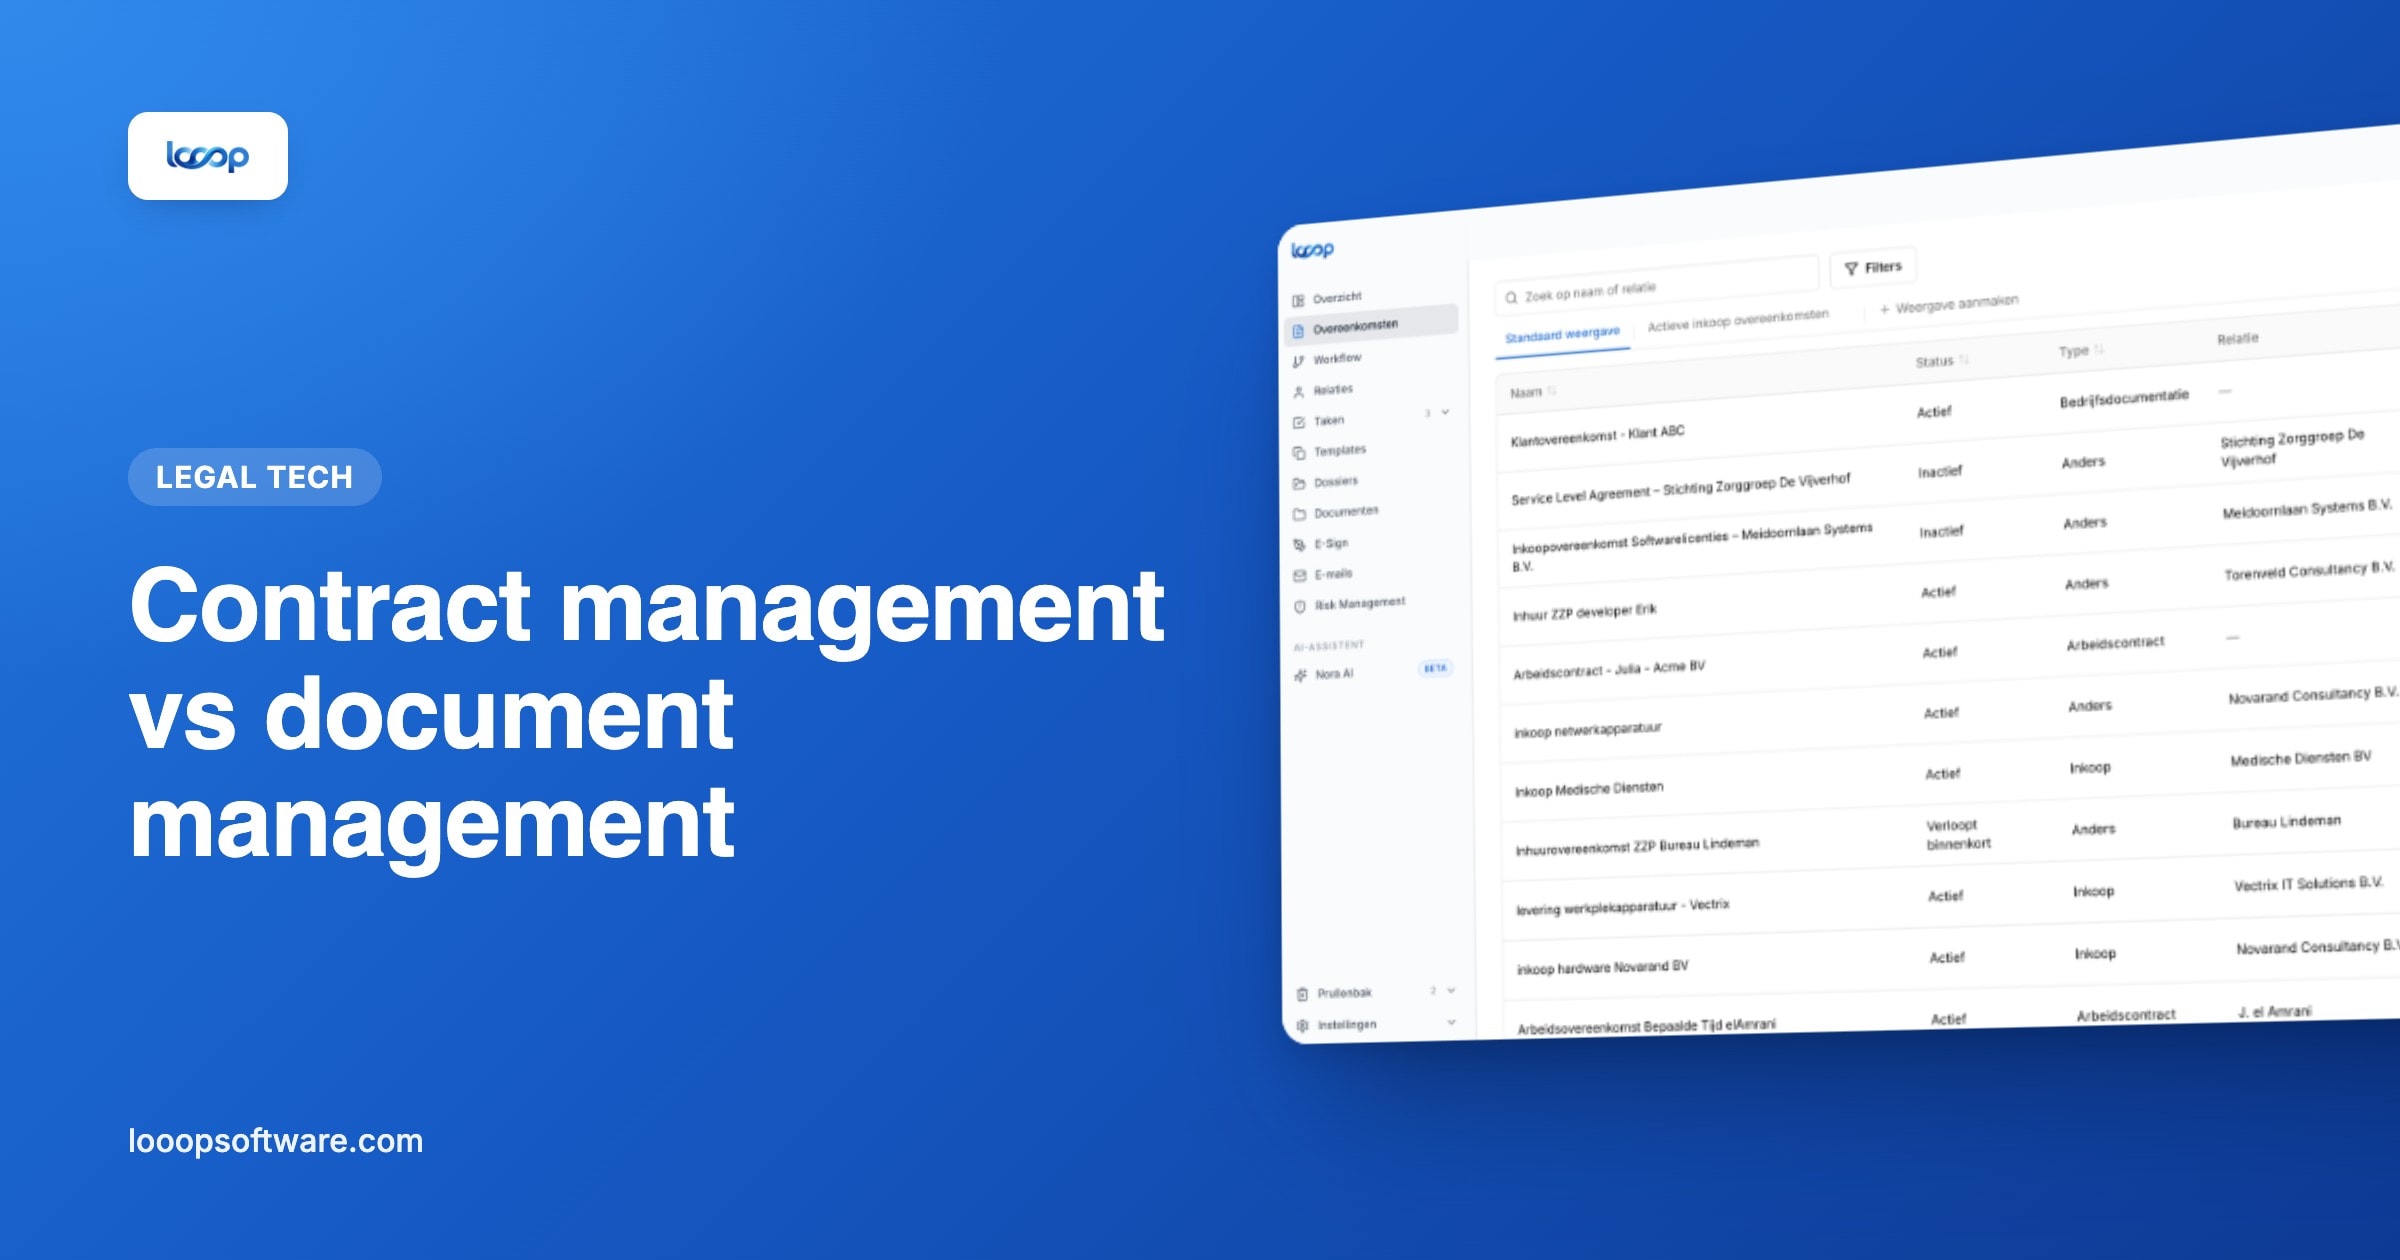Click the Relaties person icon
This screenshot has height=1260, width=2400.
(1298, 392)
